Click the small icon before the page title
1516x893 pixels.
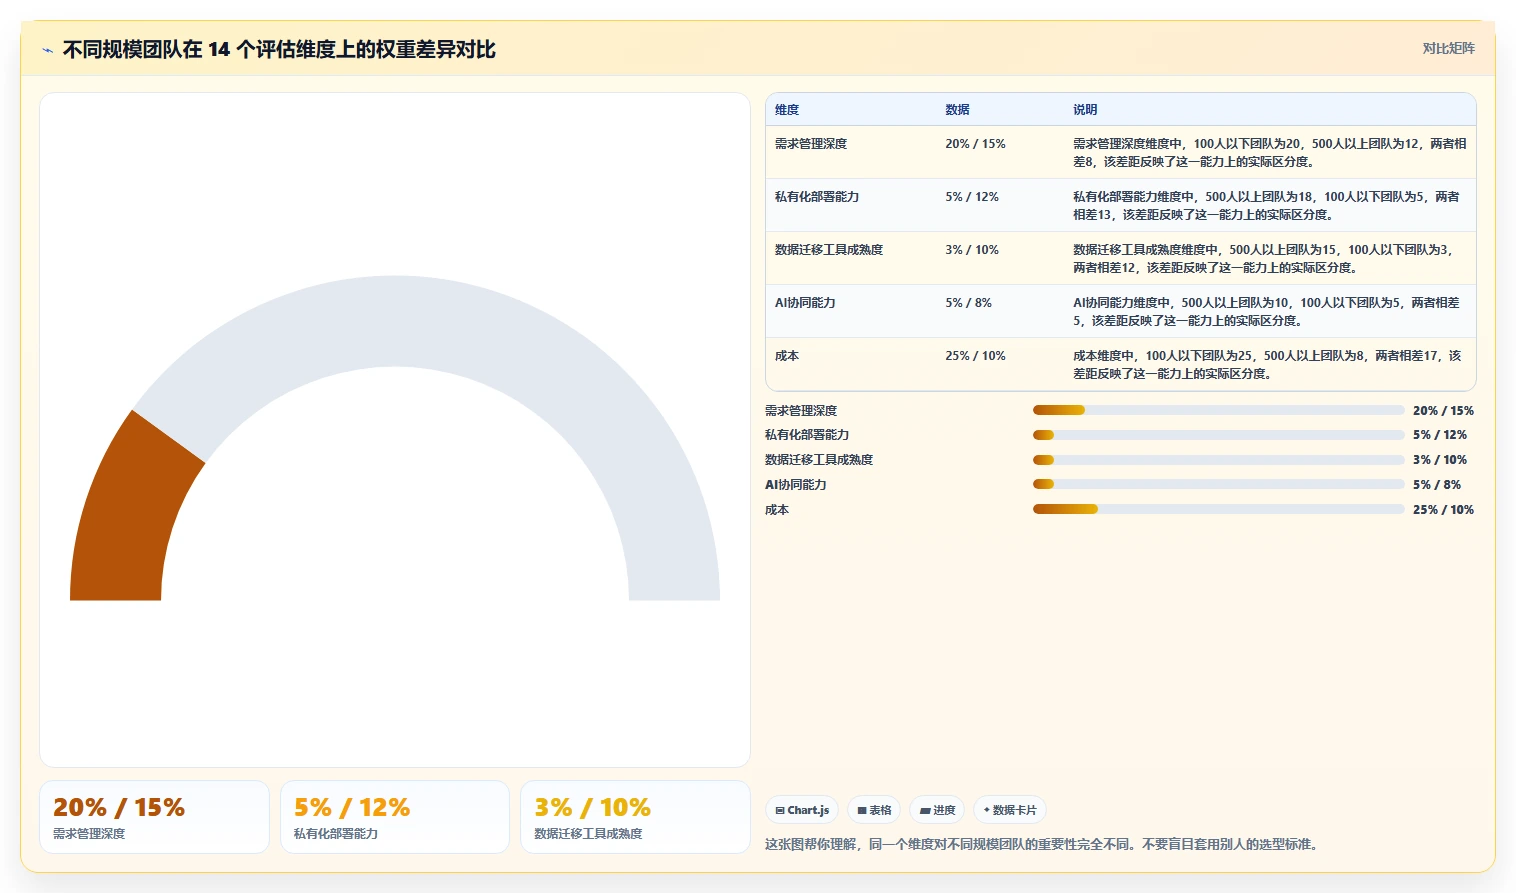tap(47, 50)
